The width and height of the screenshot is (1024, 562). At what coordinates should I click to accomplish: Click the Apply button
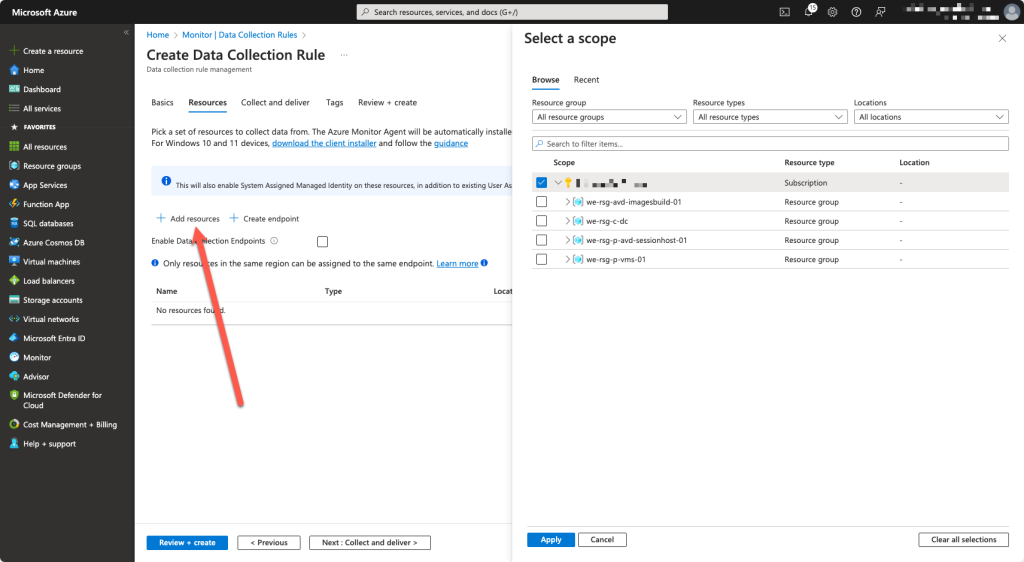point(551,540)
